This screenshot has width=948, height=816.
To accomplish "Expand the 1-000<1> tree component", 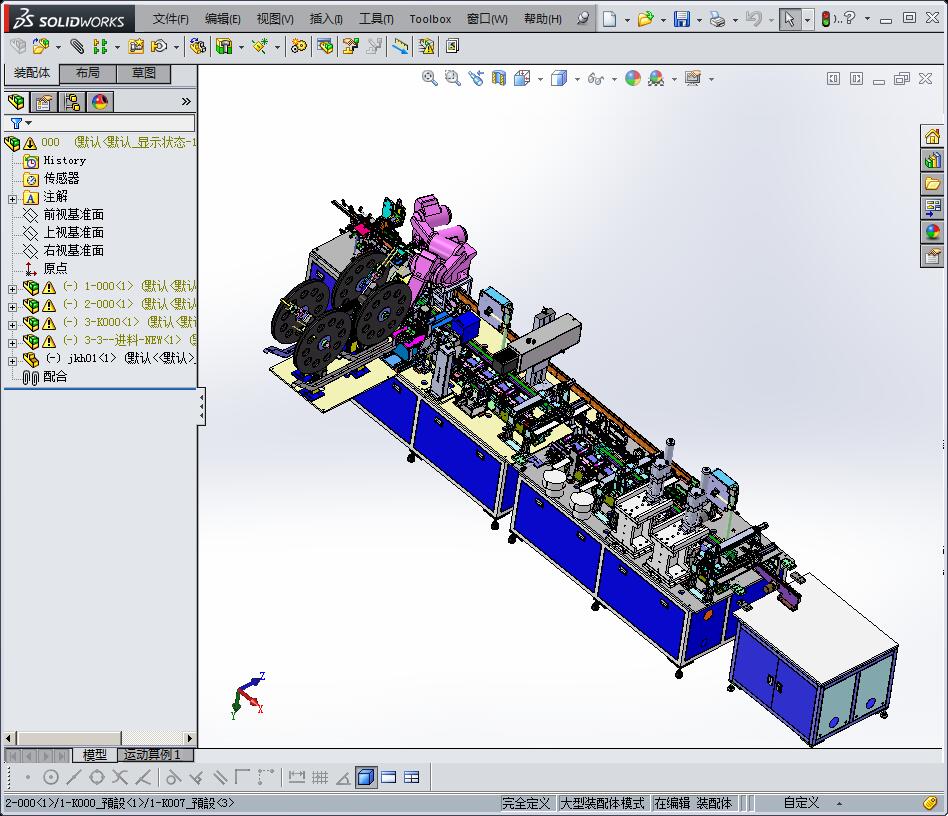I will pos(12,288).
